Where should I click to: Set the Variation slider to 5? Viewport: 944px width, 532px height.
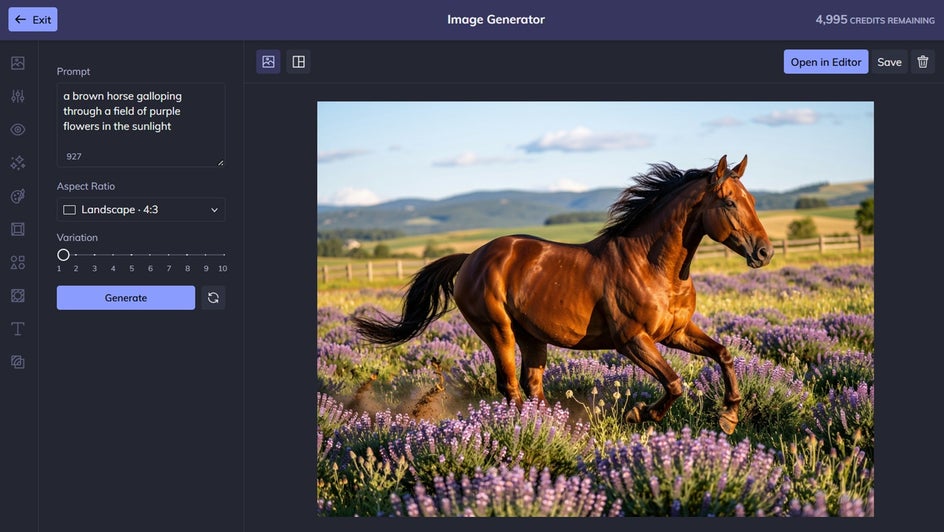131,255
